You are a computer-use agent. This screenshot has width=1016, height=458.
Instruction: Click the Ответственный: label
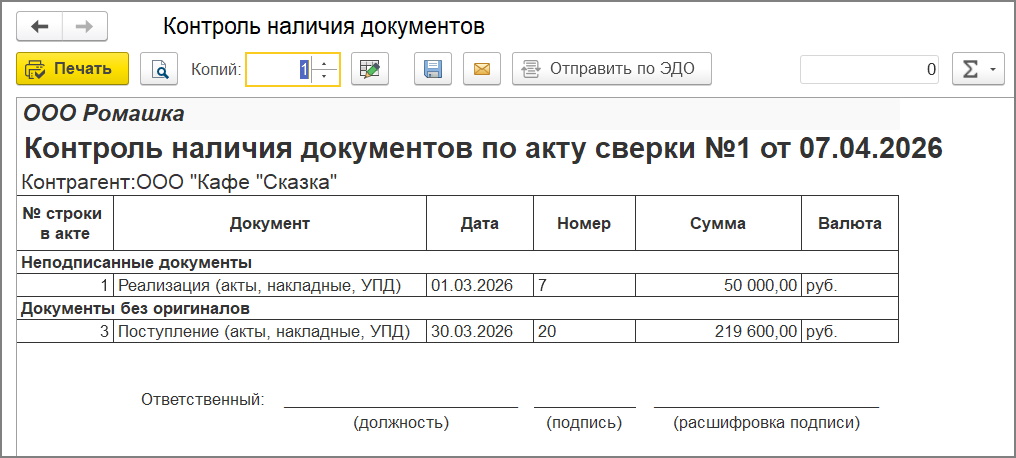tap(203, 399)
